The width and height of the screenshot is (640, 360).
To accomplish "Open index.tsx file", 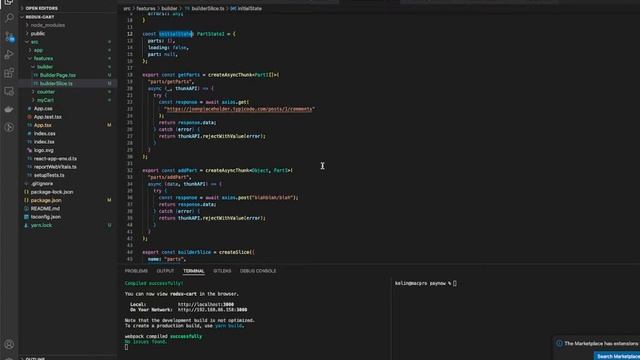I will [x=44, y=142].
